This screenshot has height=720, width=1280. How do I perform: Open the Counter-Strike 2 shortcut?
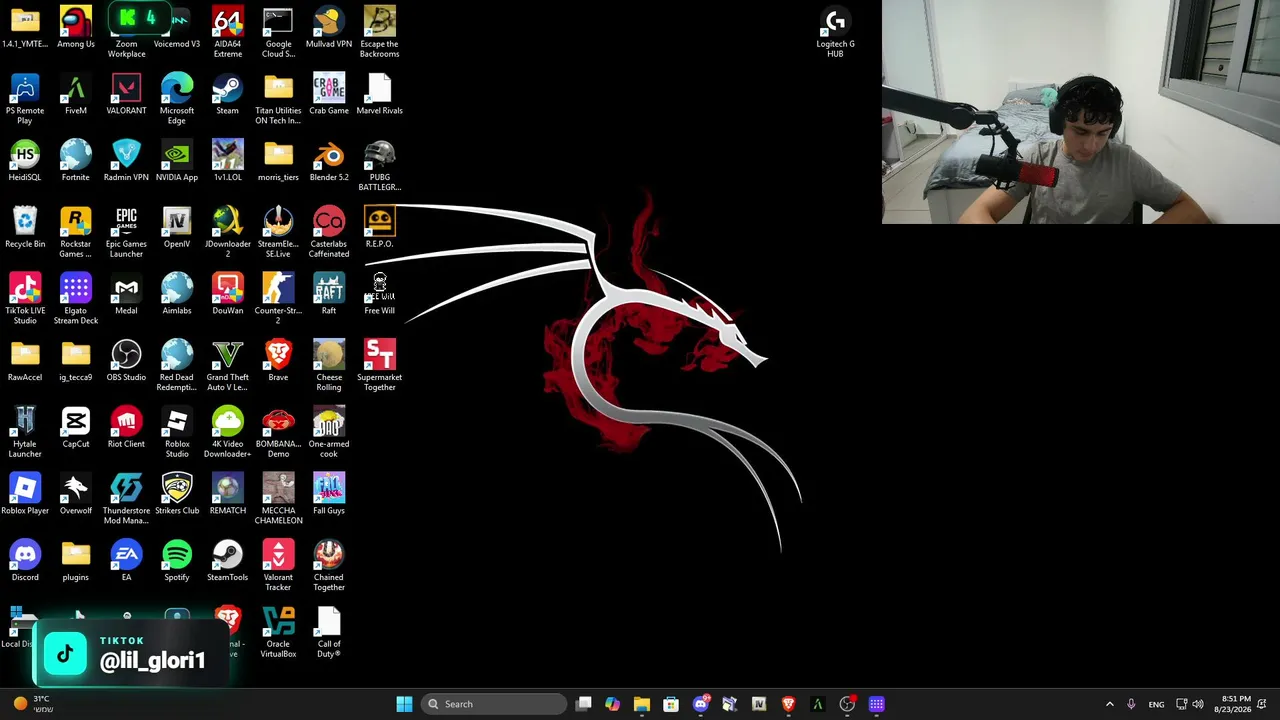pyautogui.click(x=278, y=299)
